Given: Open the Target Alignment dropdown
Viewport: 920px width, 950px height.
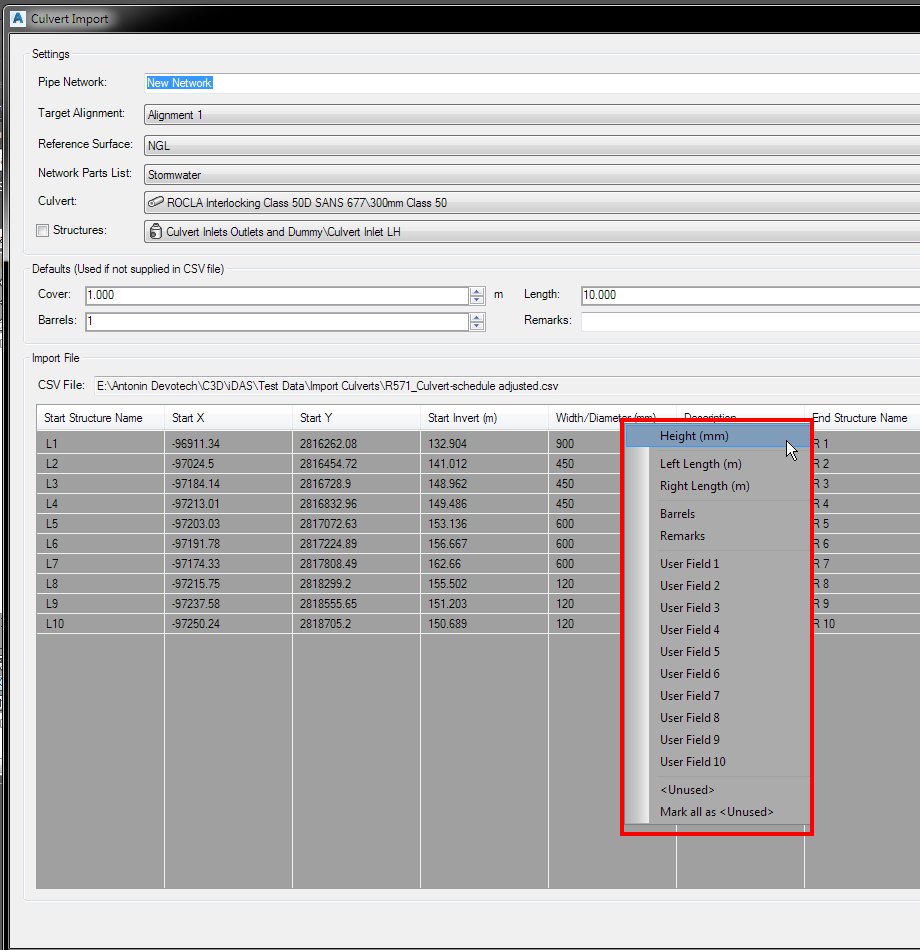Looking at the screenshot, I should point(532,115).
